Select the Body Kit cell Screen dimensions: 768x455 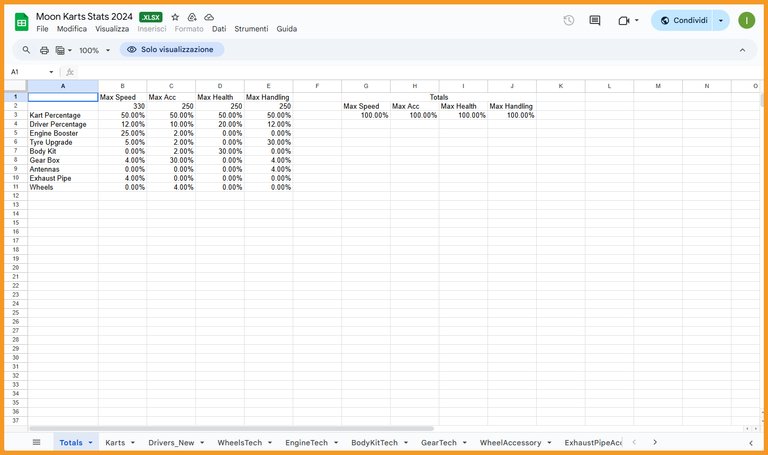click(63, 151)
